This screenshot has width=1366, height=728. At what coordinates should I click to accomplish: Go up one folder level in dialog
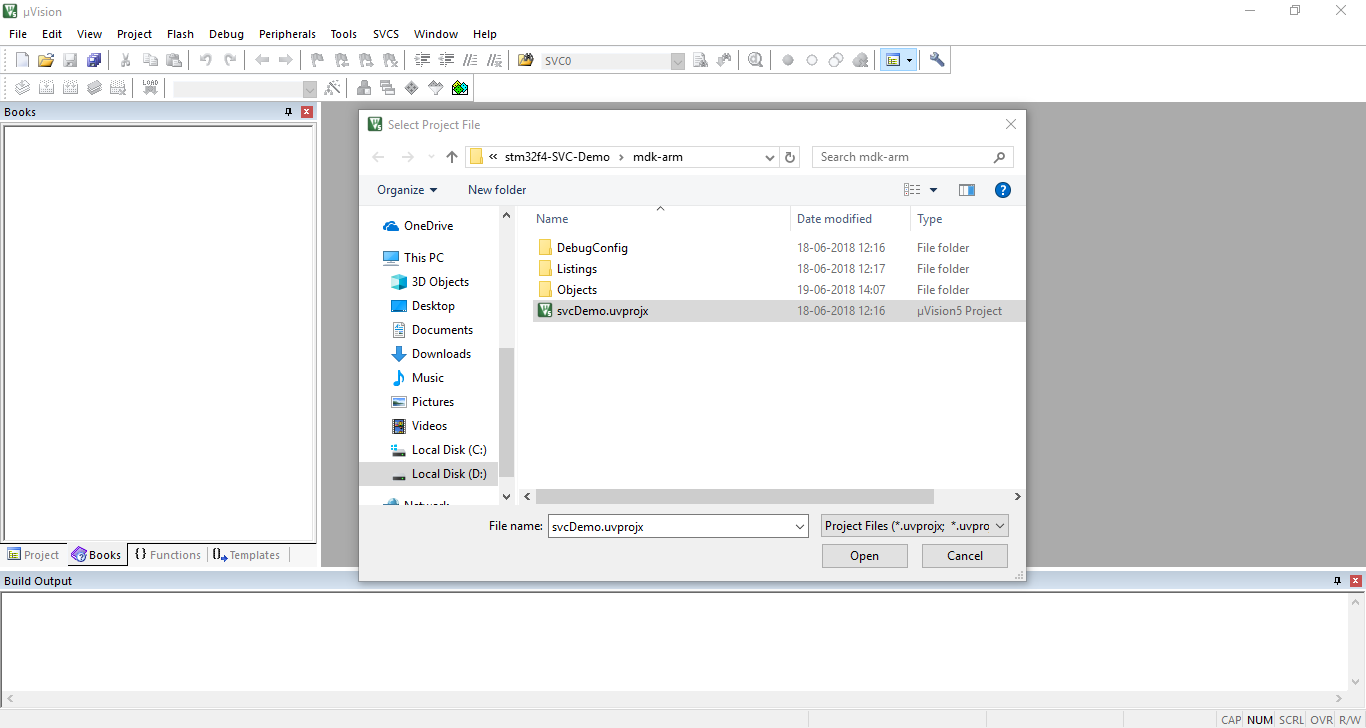click(452, 157)
